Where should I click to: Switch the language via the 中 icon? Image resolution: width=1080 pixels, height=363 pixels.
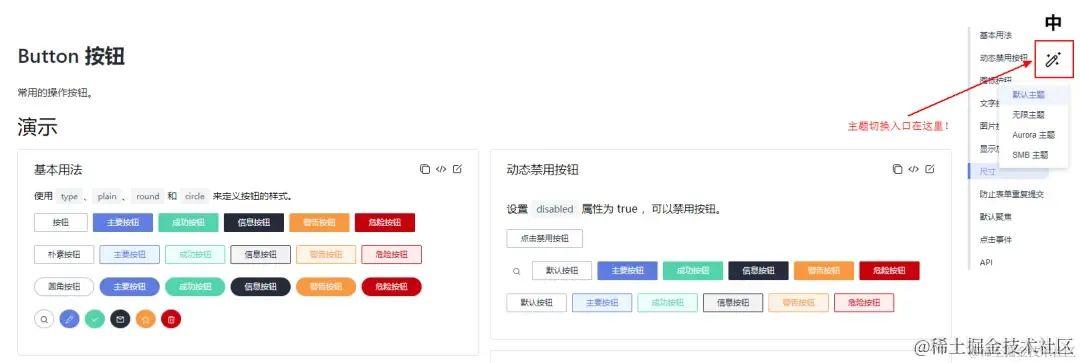pyautogui.click(x=1053, y=23)
